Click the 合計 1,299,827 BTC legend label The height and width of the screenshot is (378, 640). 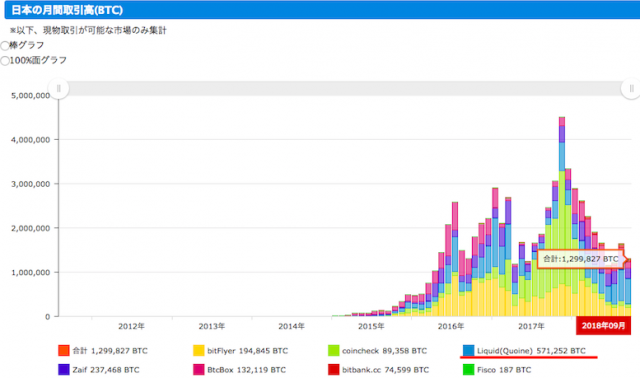[110, 351]
